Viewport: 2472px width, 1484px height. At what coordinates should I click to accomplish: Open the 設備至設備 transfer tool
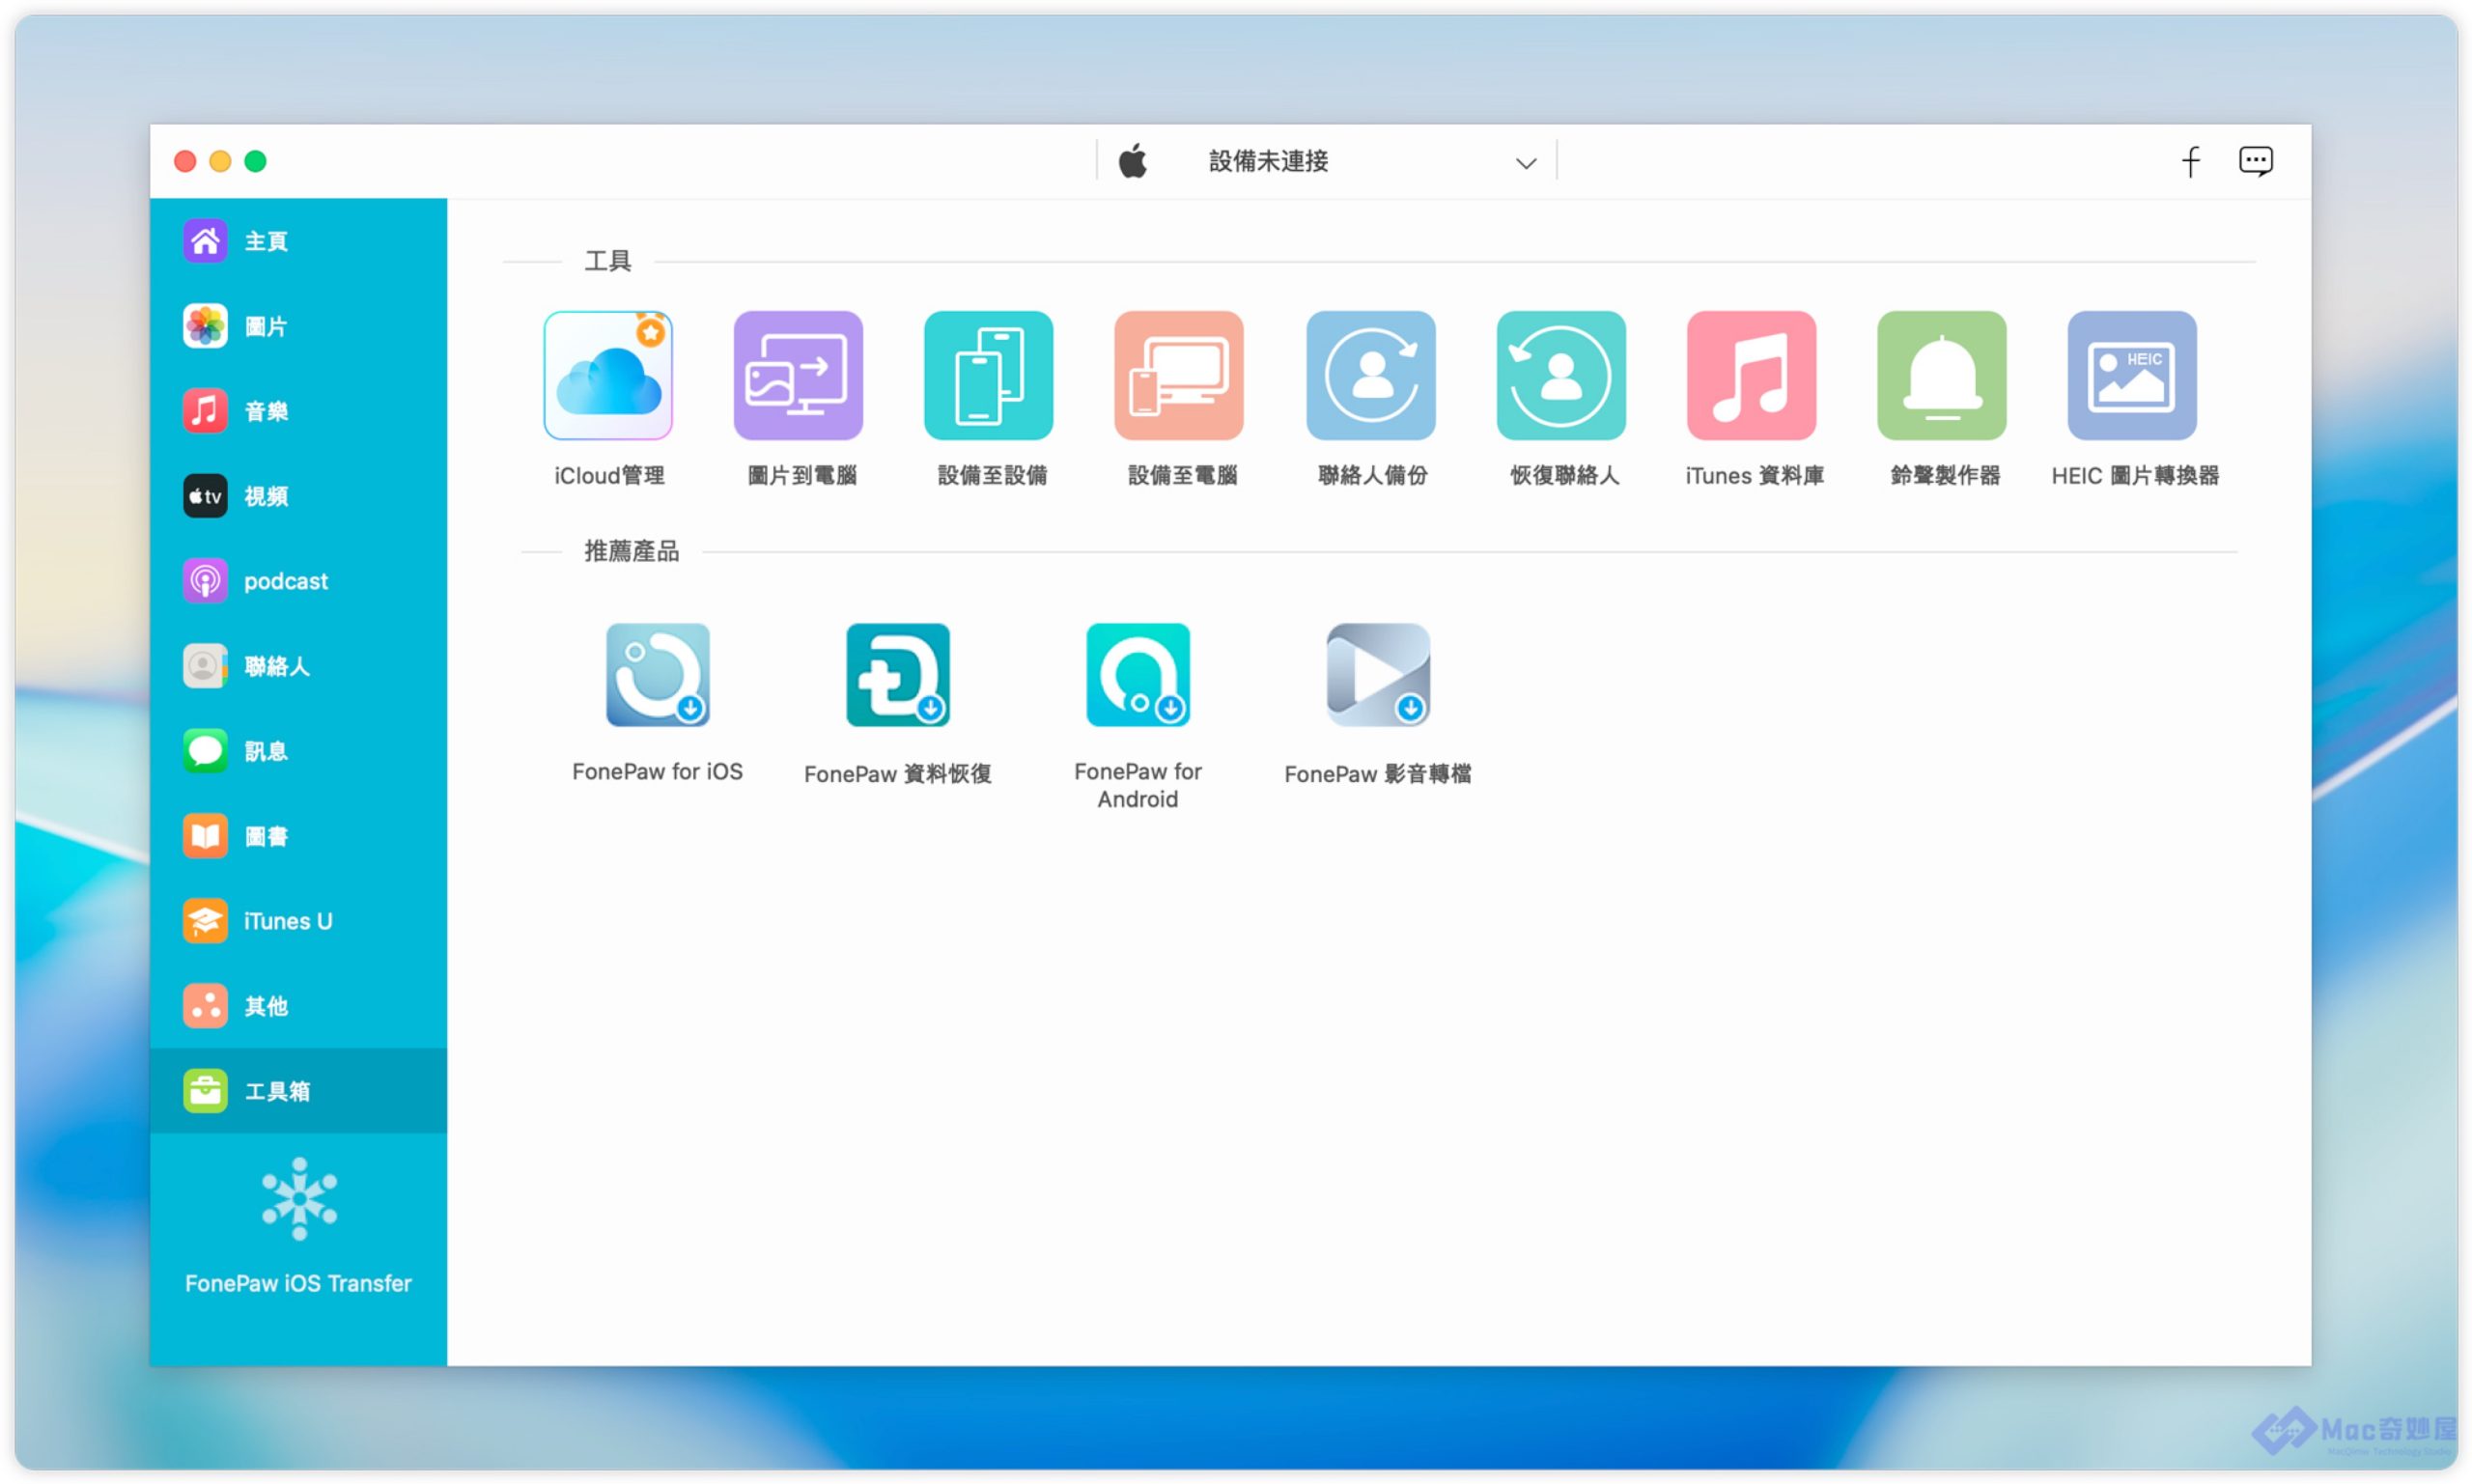tap(988, 376)
